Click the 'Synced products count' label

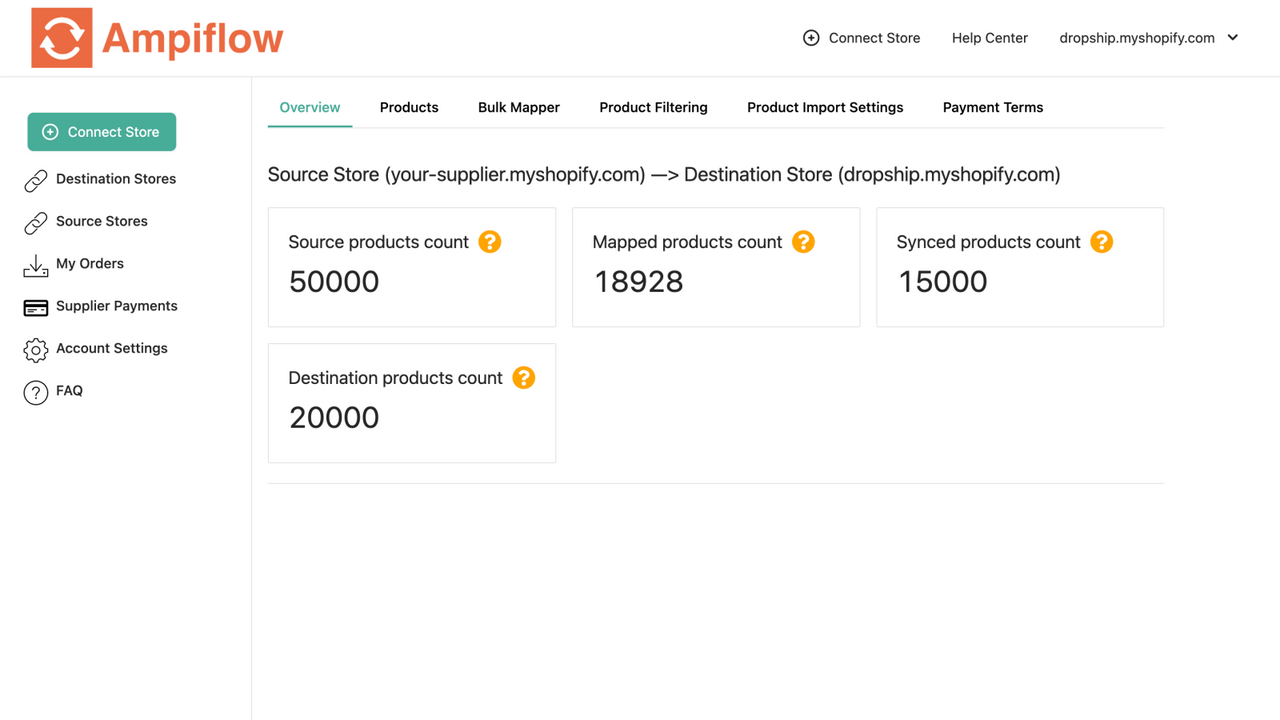(988, 242)
